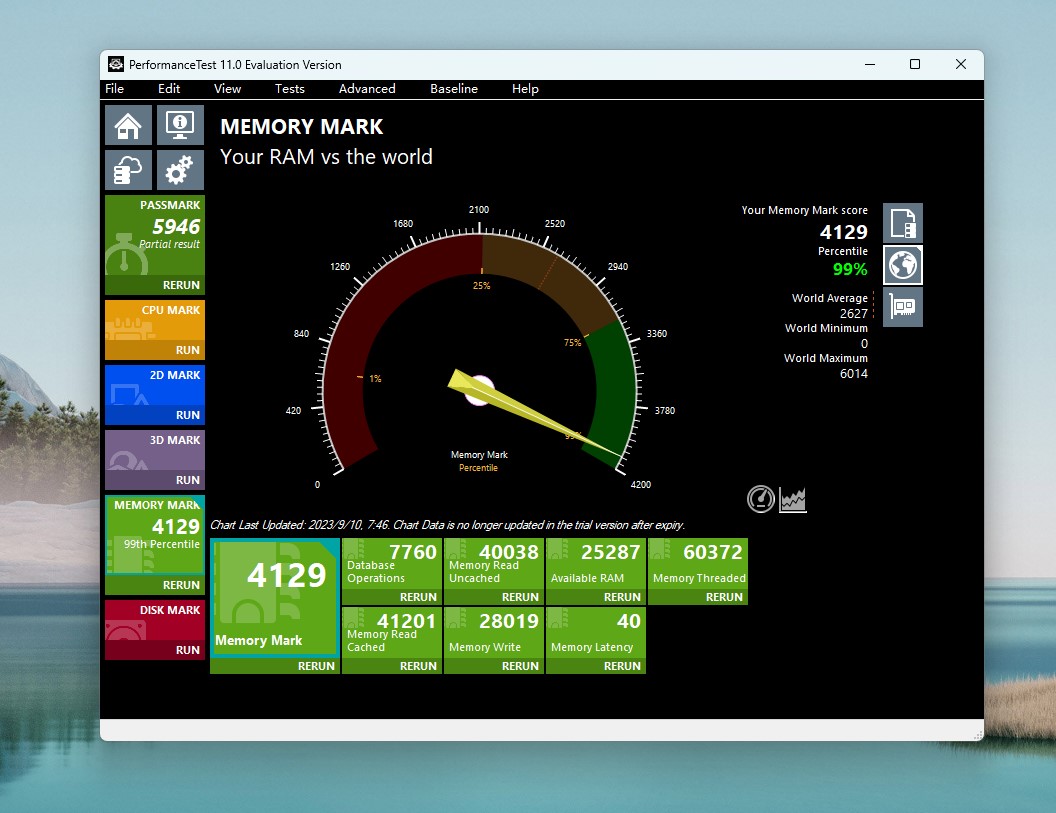Select the 2D Mark tile
The height and width of the screenshot is (813, 1056).
tap(155, 386)
